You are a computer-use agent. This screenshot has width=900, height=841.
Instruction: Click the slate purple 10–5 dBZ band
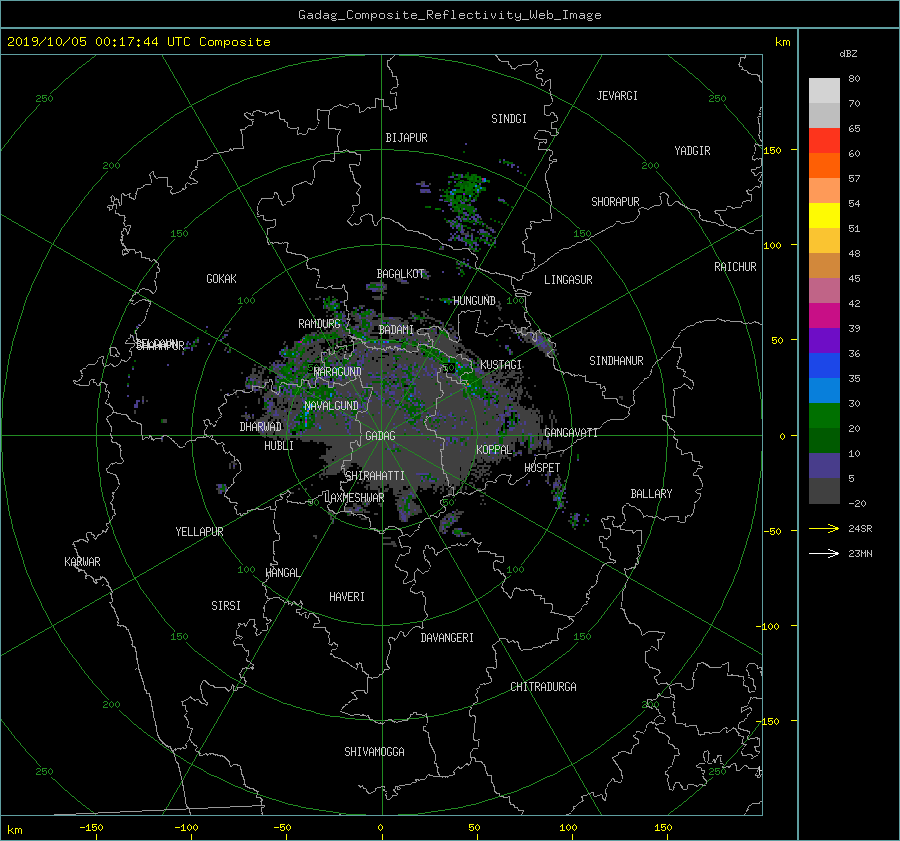tap(824, 466)
